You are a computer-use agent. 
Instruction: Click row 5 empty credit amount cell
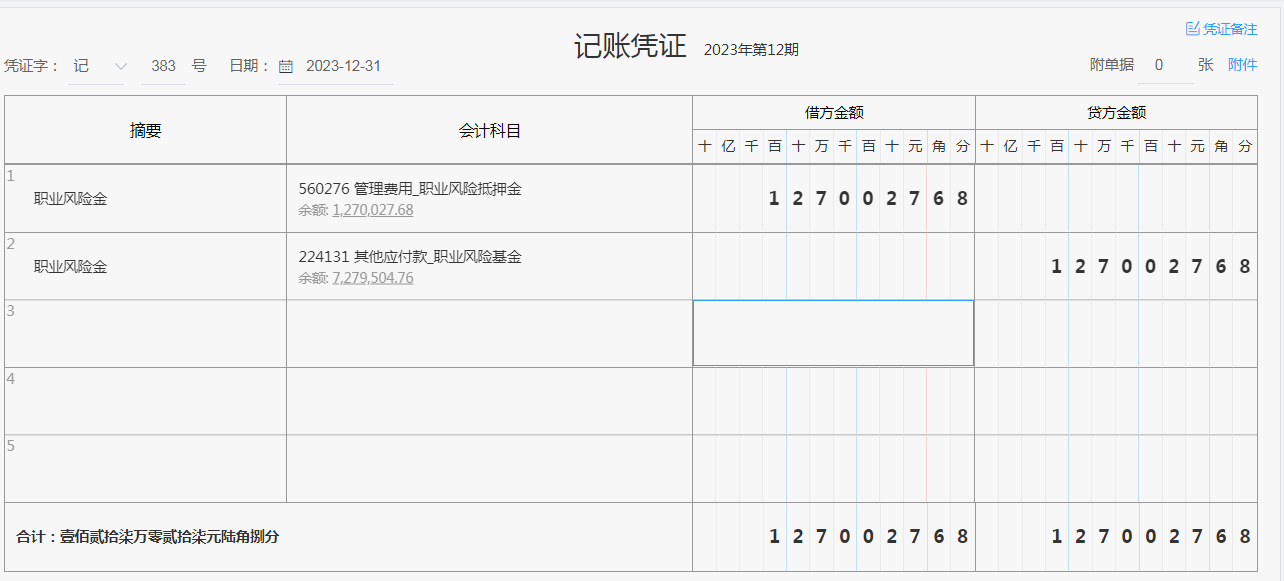(x=1116, y=468)
